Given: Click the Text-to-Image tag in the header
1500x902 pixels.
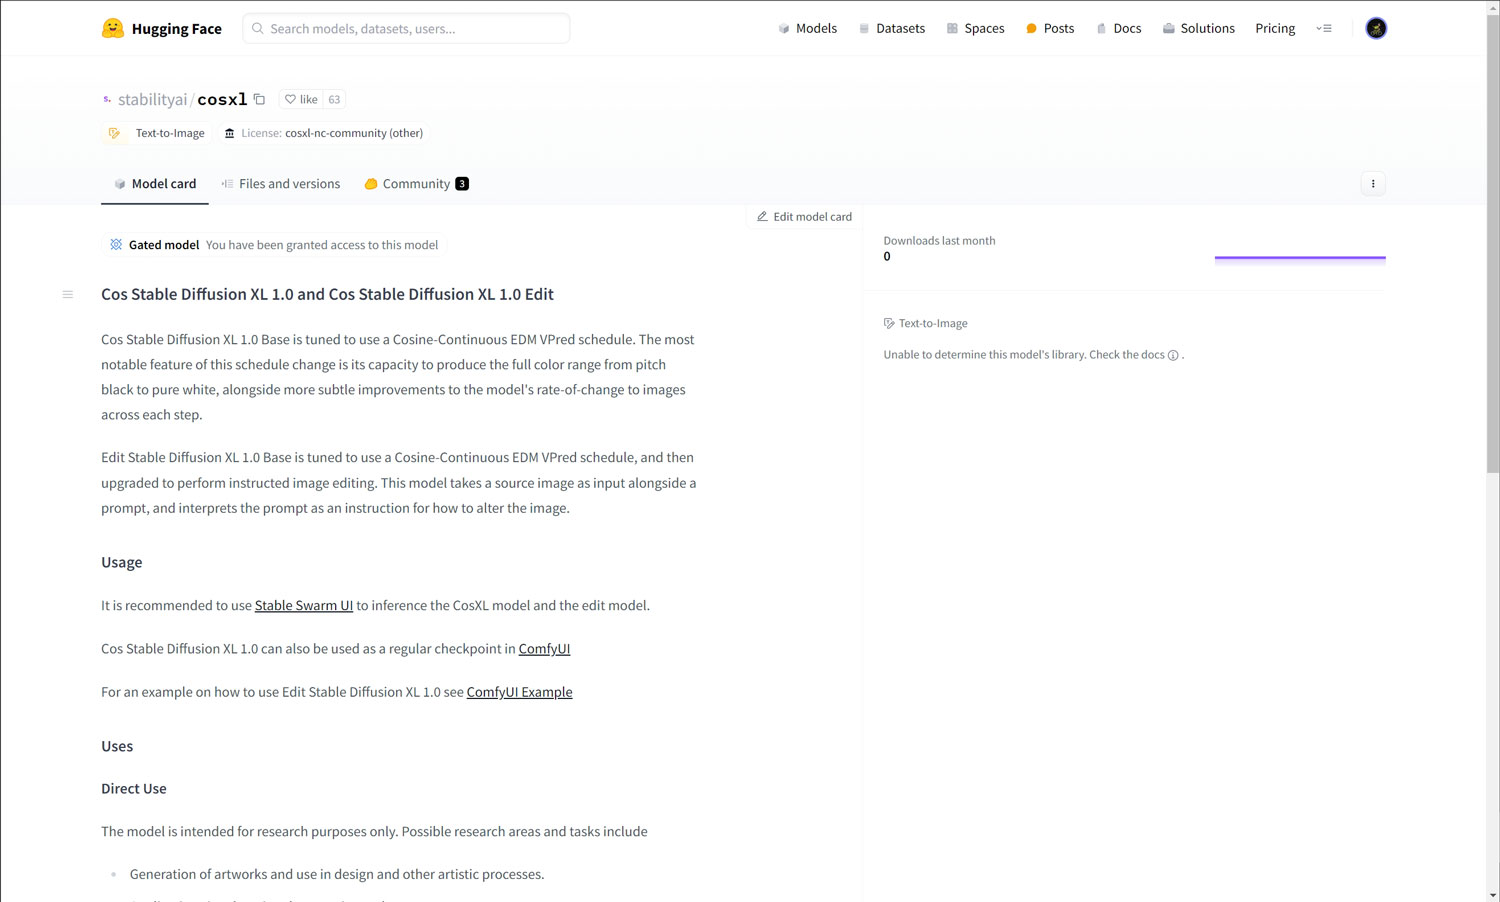Looking at the screenshot, I should [x=157, y=133].
